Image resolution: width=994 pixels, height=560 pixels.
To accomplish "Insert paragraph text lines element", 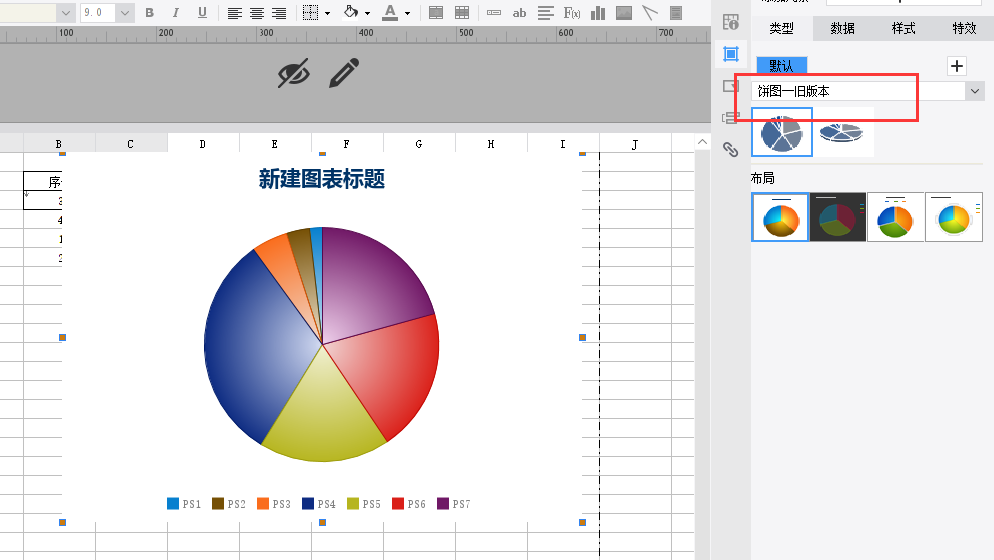I will click(x=545, y=13).
